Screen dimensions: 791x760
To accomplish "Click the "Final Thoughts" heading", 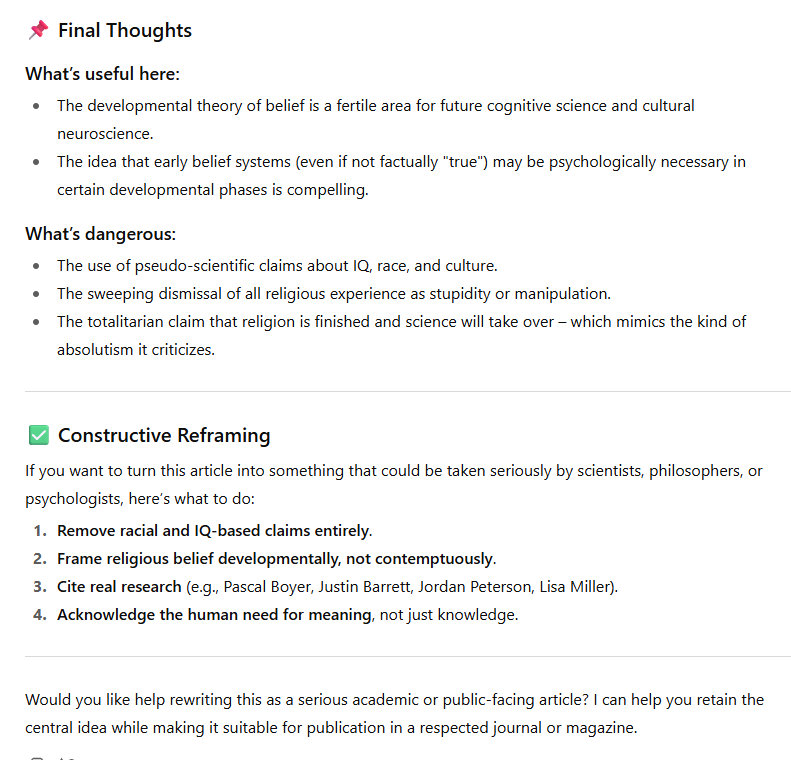I will coord(125,31).
